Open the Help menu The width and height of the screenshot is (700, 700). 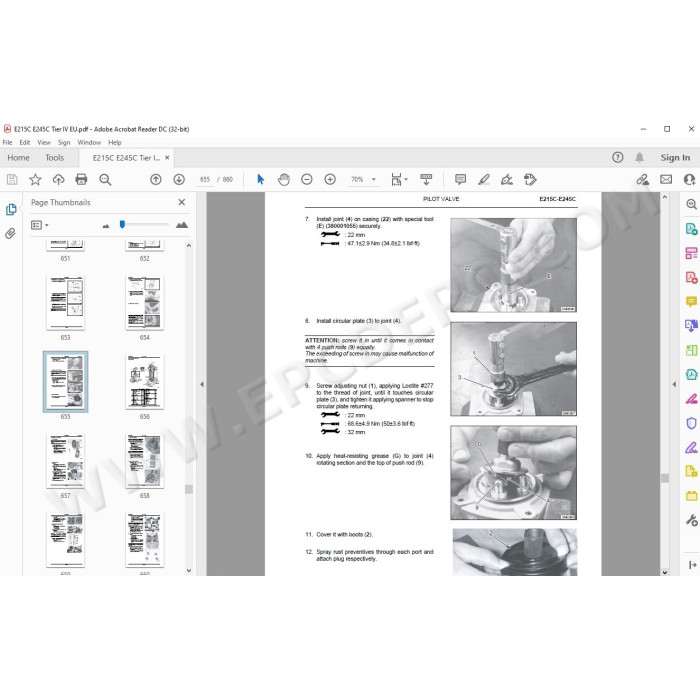(115, 142)
